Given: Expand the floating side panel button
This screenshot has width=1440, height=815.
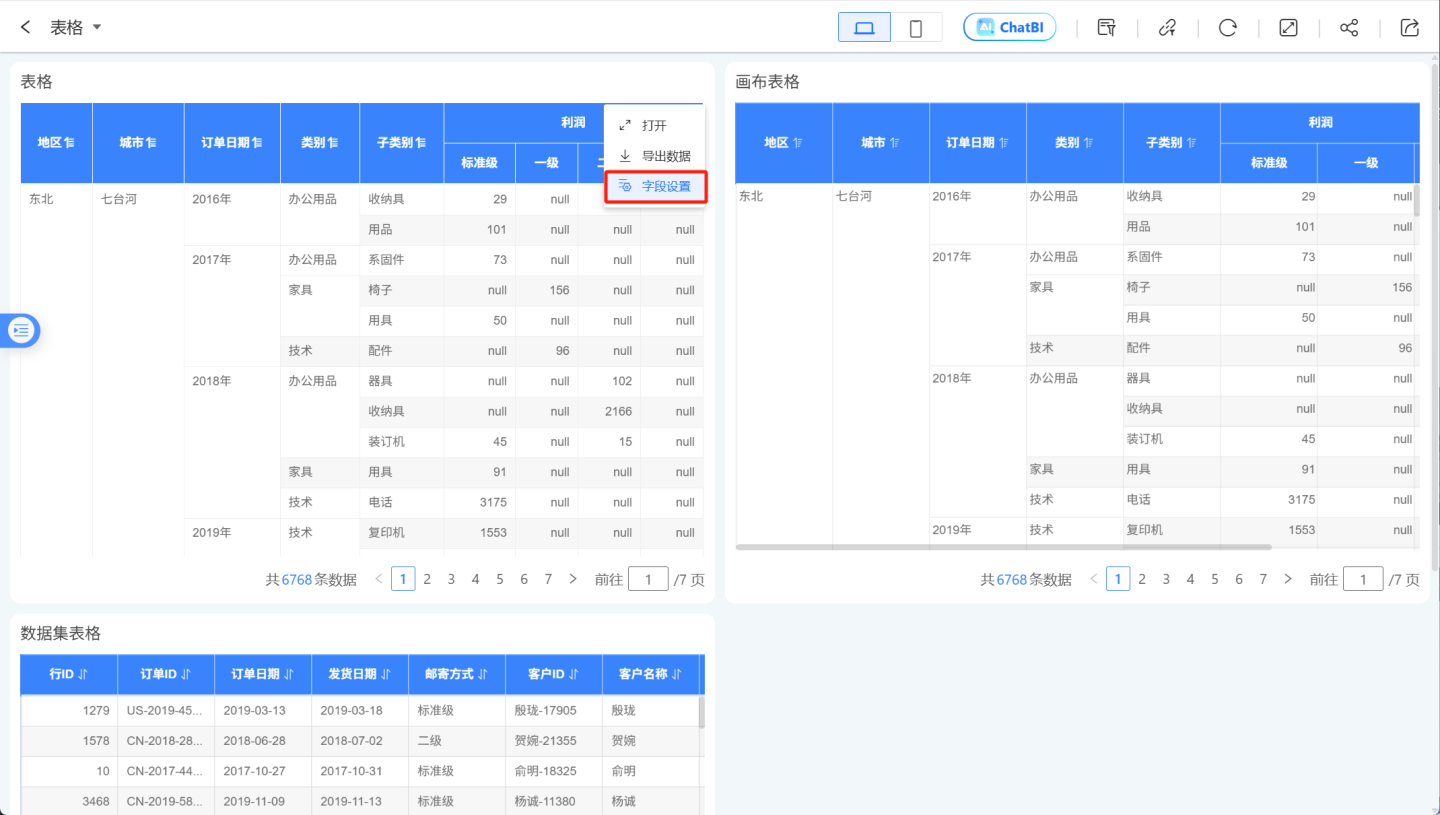Looking at the screenshot, I should (21, 330).
